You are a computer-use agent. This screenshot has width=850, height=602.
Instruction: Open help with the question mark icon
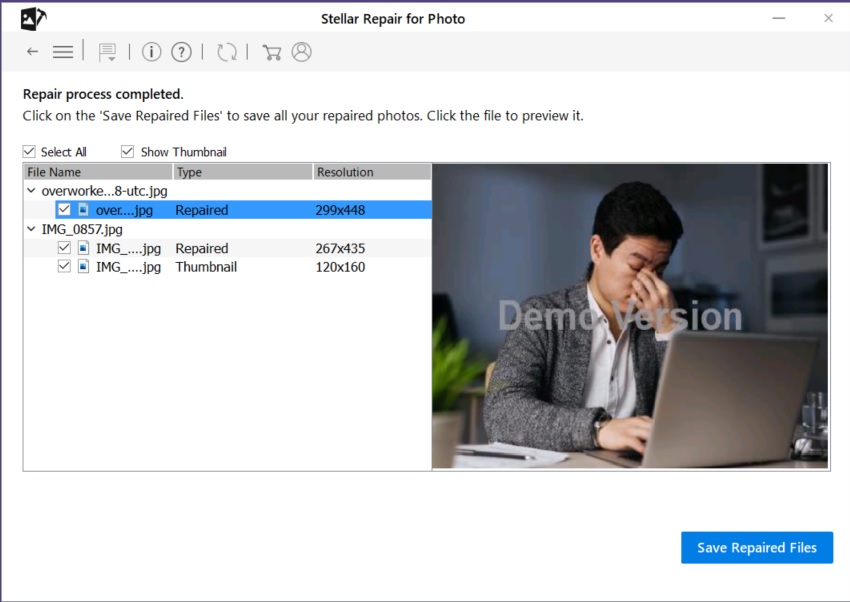click(181, 52)
